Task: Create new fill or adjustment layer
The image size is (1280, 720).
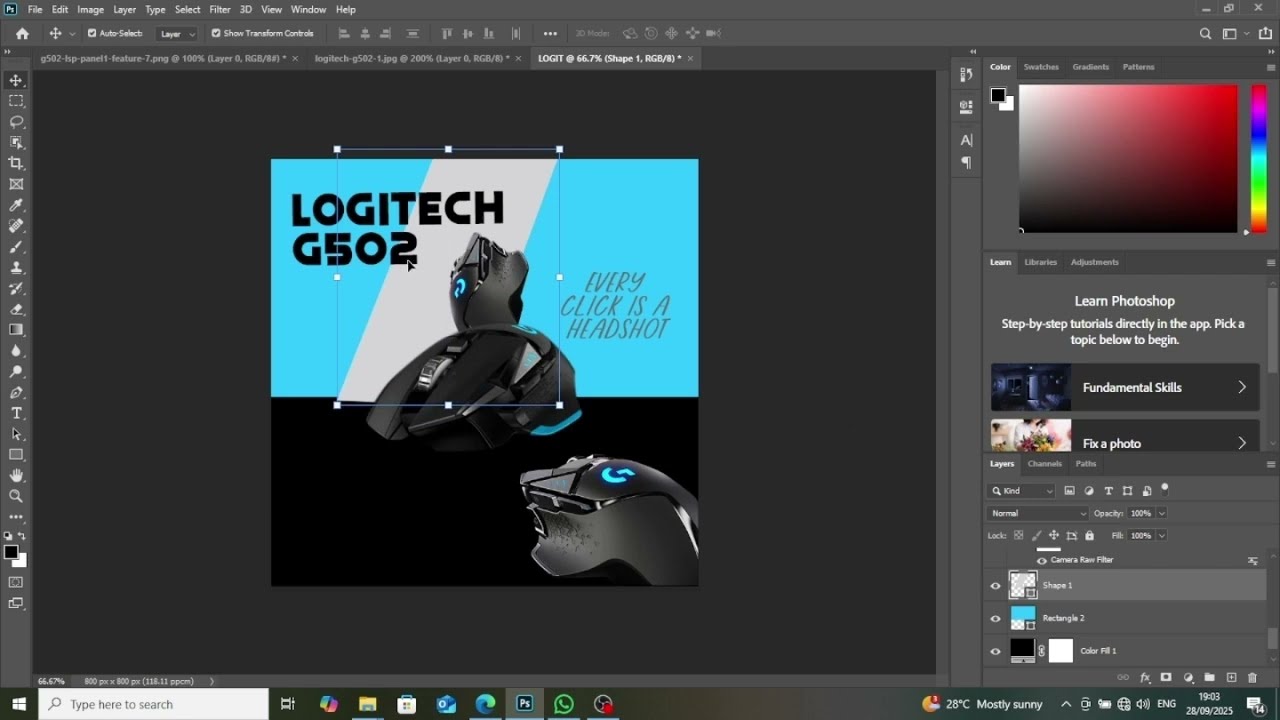Action: [x=1188, y=678]
